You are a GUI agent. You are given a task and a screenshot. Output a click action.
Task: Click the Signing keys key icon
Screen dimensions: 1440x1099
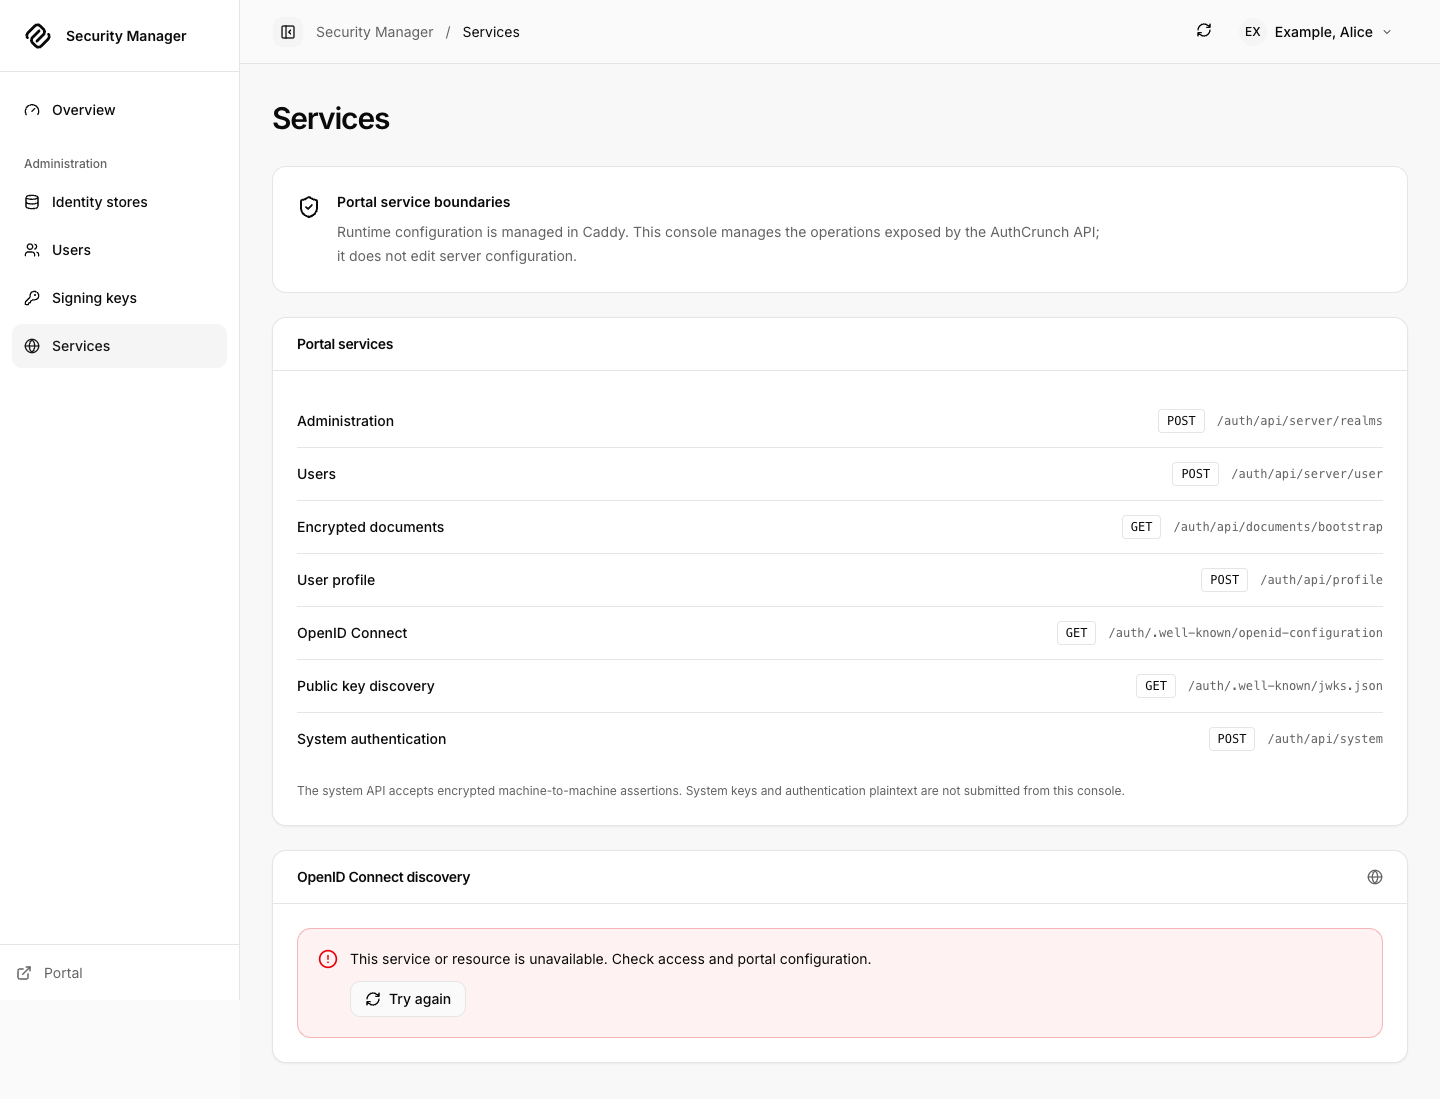(x=32, y=298)
